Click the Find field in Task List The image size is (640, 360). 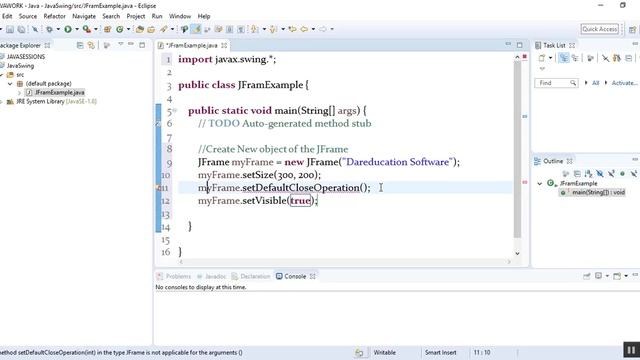(x=556, y=83)
